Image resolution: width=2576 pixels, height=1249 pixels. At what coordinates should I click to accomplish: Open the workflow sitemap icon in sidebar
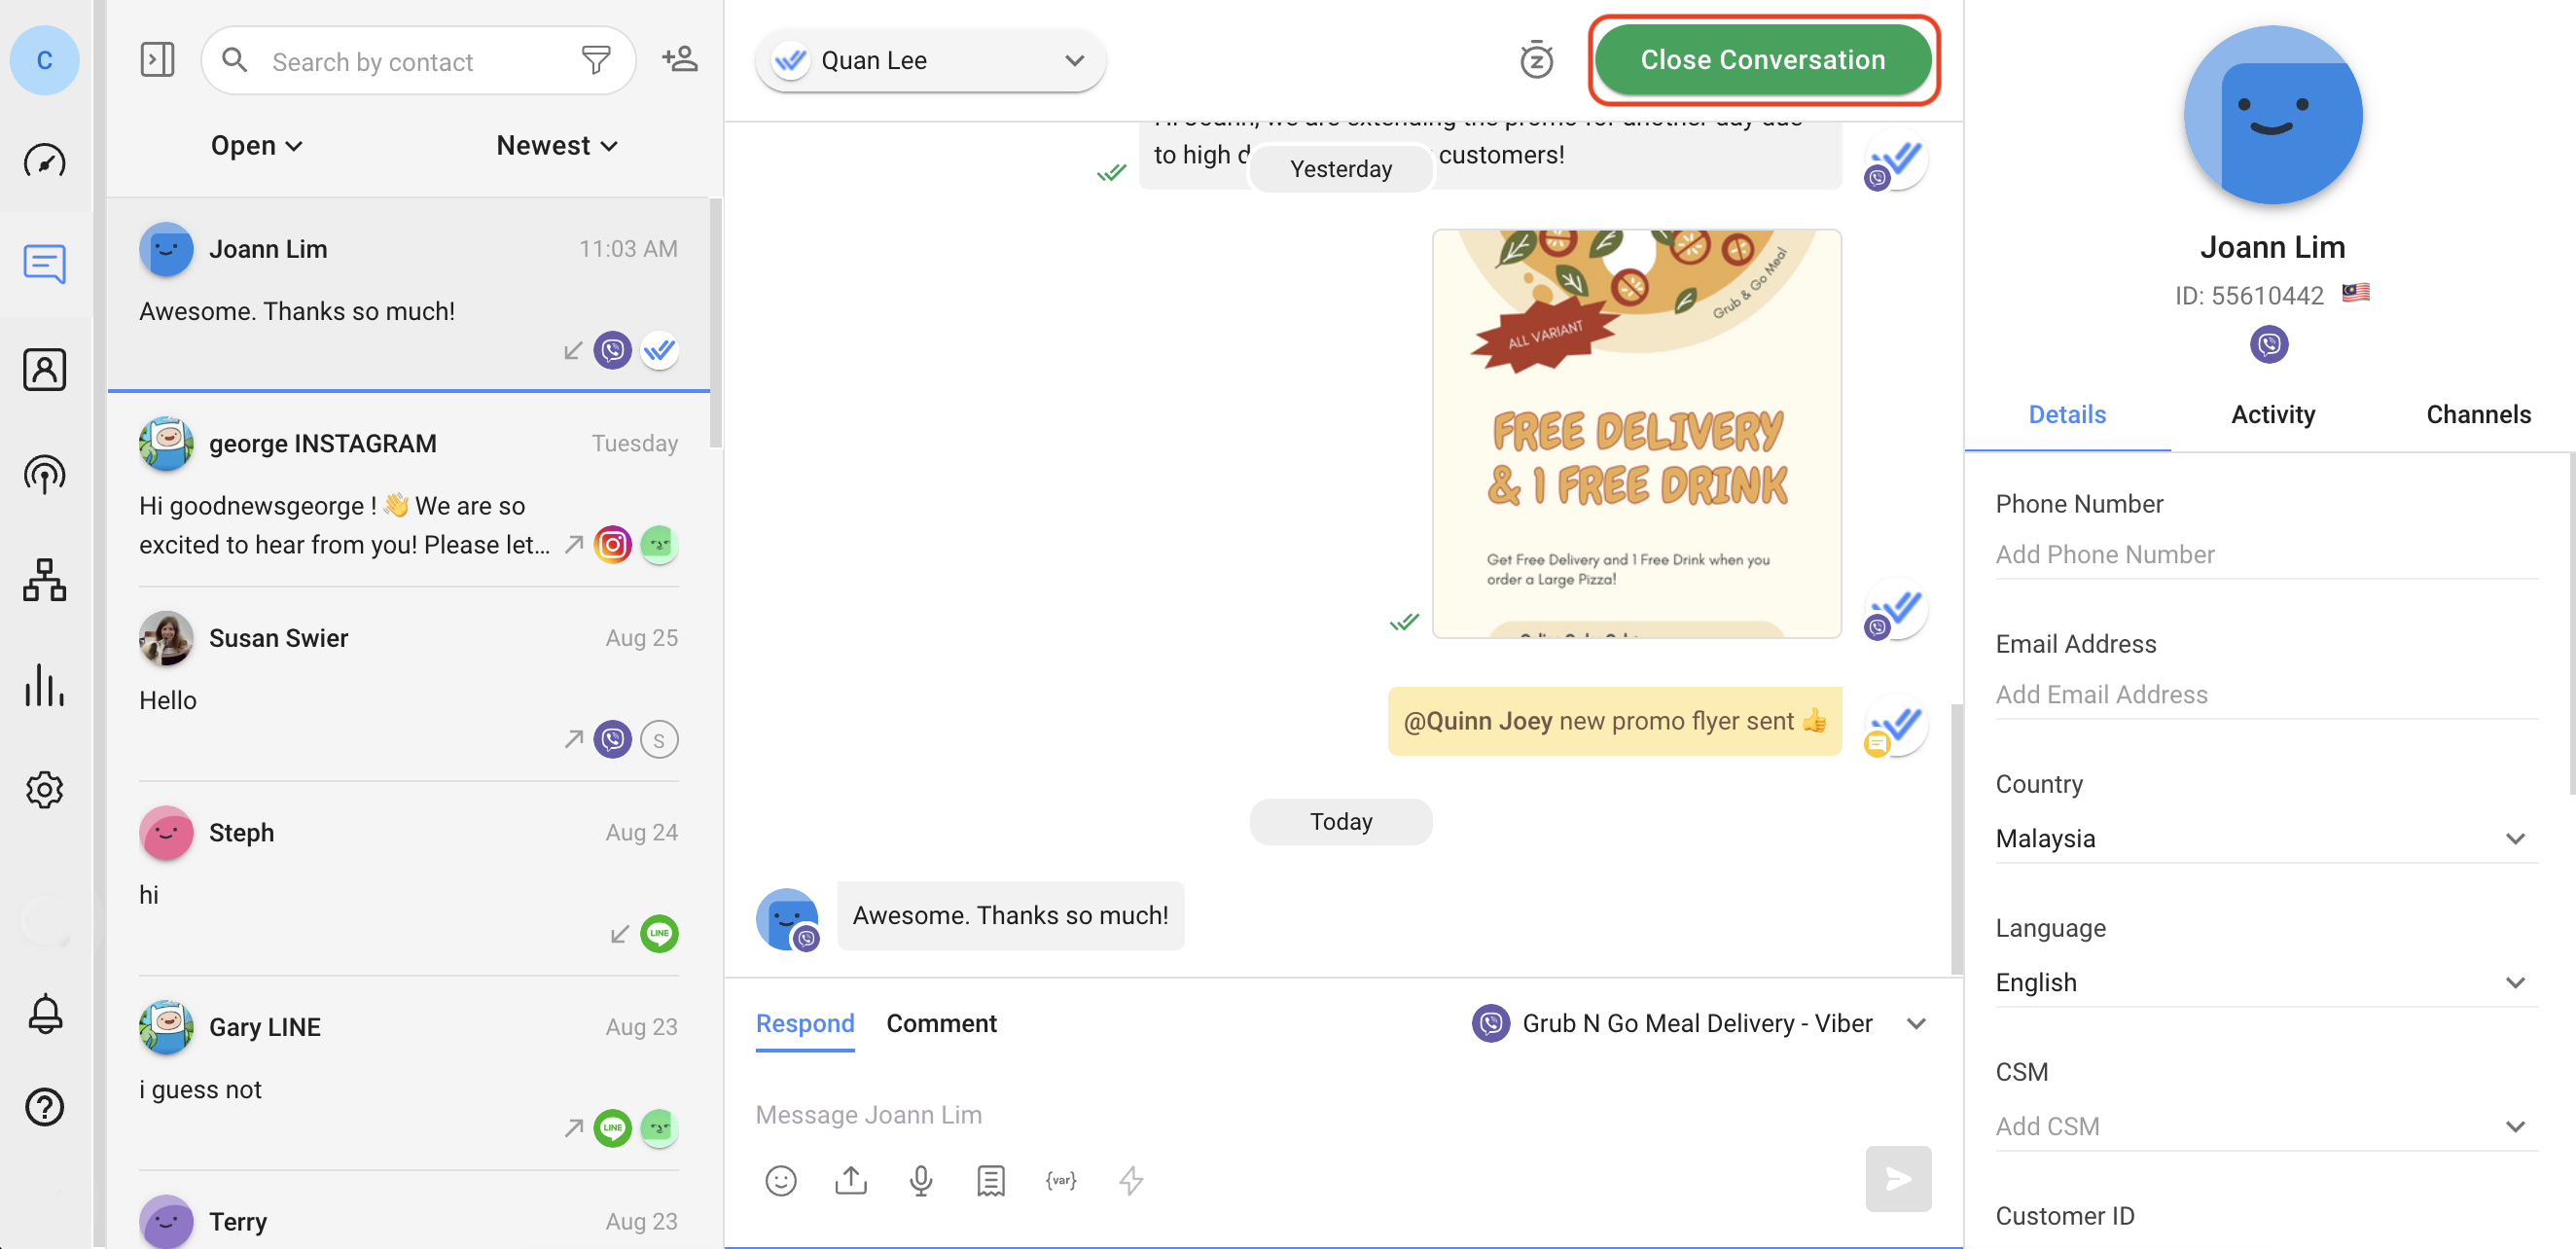pyautogui.click(x=44, y=580)
